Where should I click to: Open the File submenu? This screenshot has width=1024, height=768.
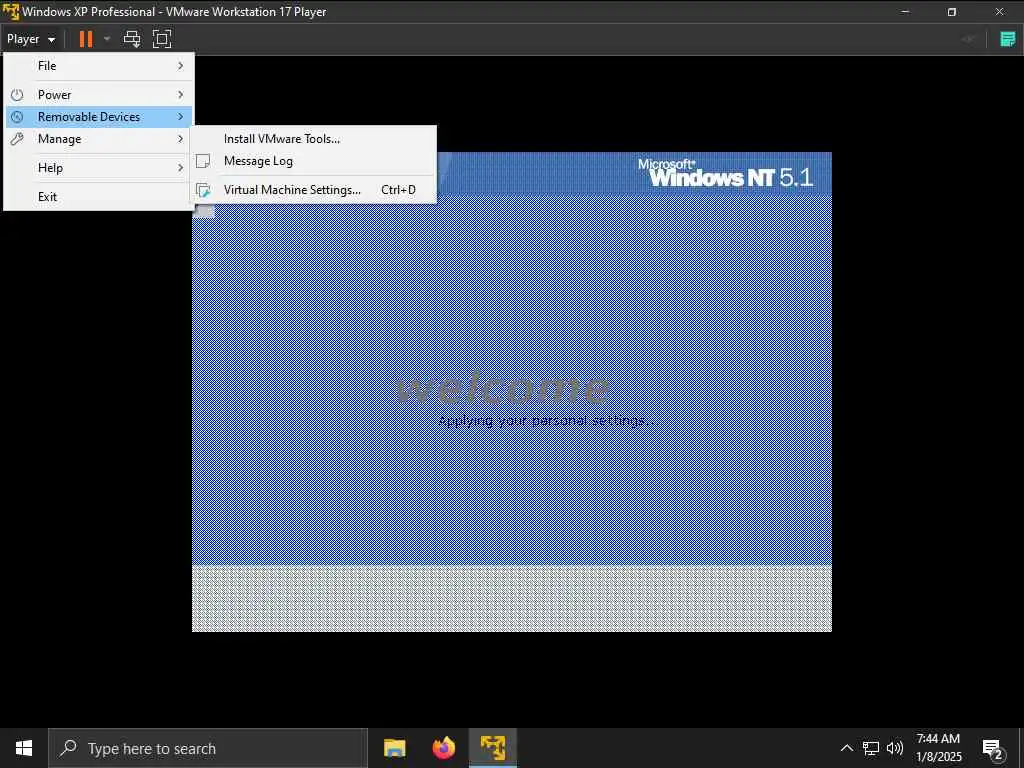(x=98, y=66)
